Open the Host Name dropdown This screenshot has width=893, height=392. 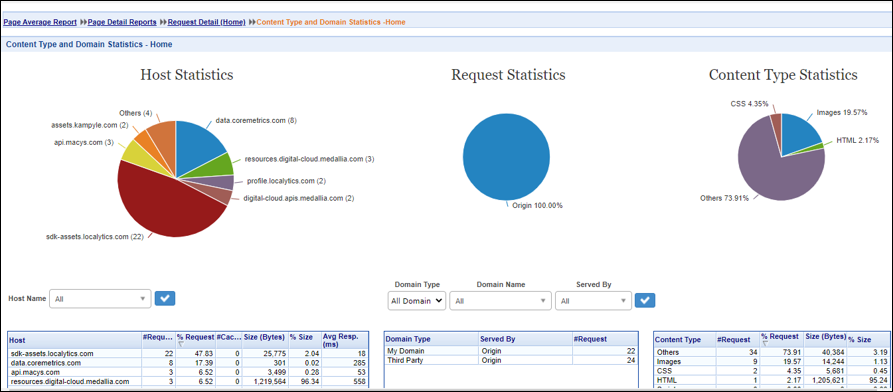(100, 299)
